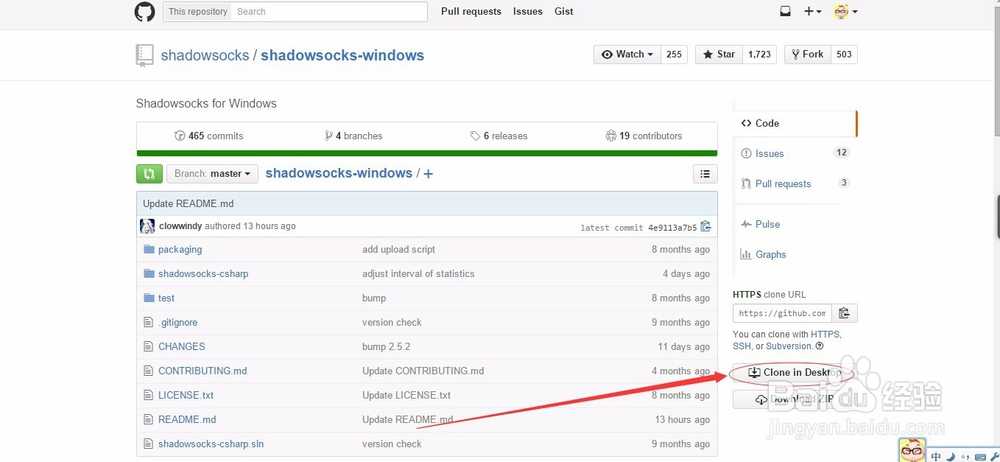Open the 'add upload script' commit message

click(x=399, y=250)
